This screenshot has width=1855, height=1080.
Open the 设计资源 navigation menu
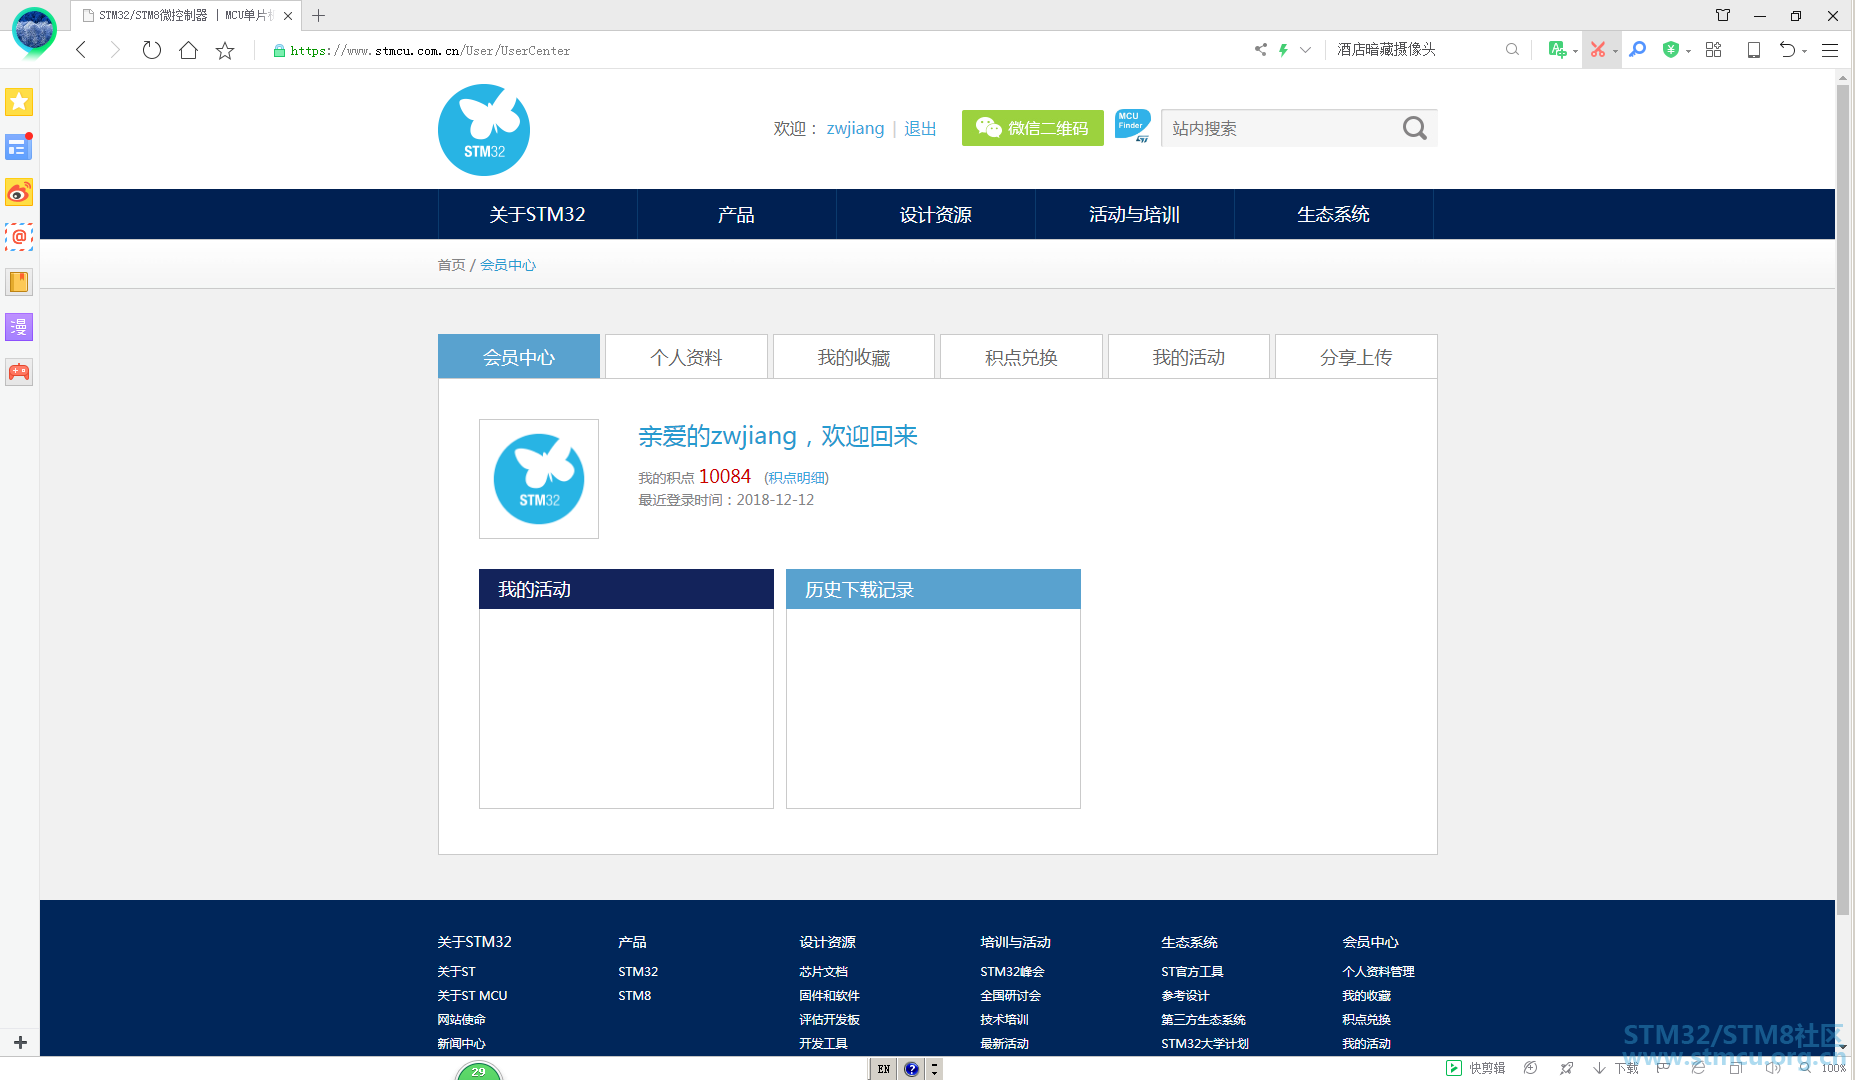pos(935,214)
